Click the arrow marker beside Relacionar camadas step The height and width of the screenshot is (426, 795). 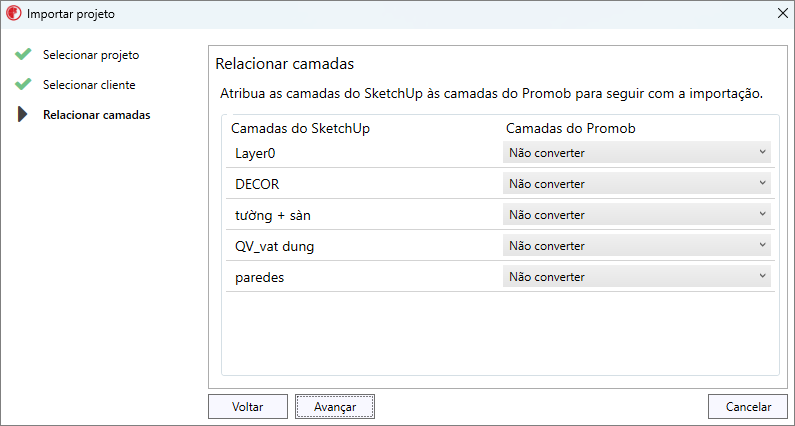tap(22, 115)
